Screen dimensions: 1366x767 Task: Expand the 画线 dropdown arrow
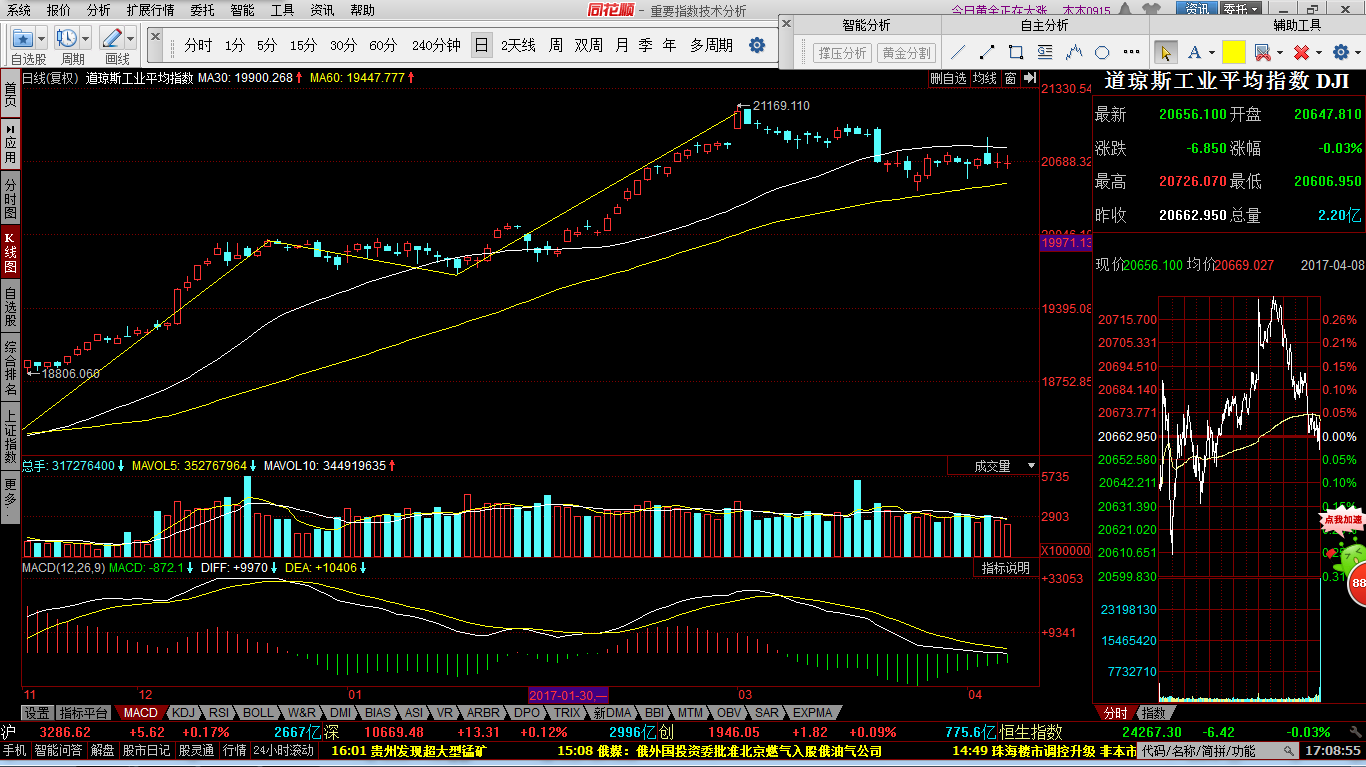[130, 39]
